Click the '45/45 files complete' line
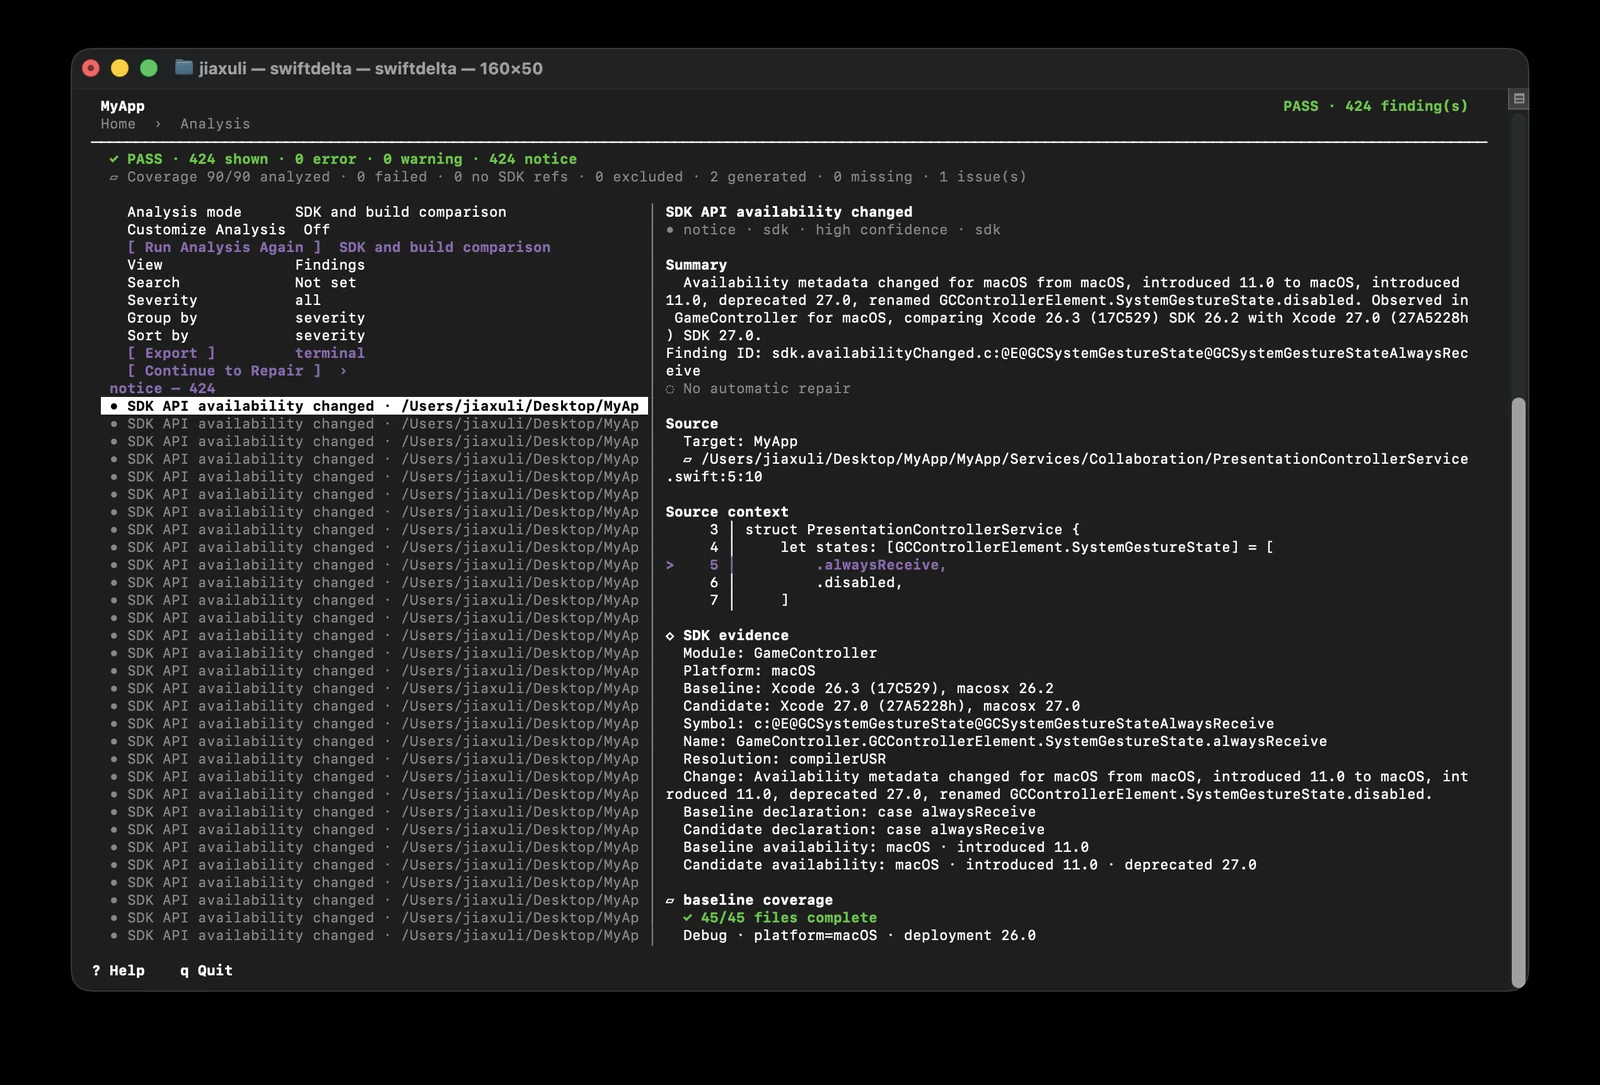The image size is (1600, 1085). coord(780,918)
